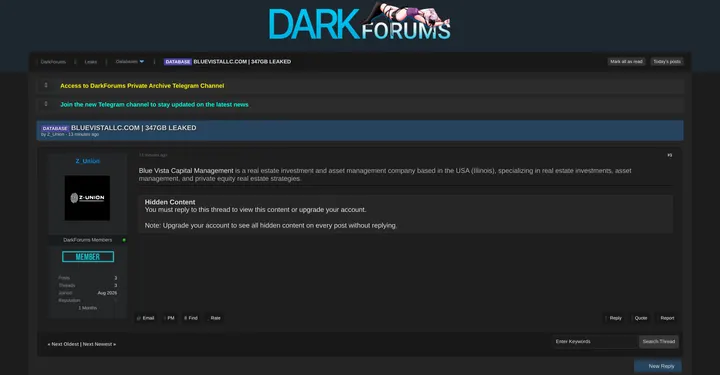
Task: Click the DarkForums logo banner
Action: (360, 22)
